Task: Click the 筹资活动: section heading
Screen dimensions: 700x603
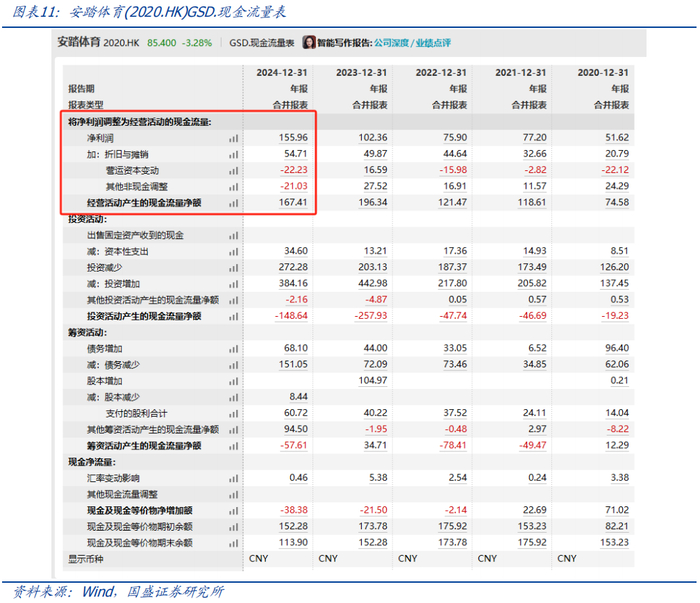Action: click(x=87, y=333)
